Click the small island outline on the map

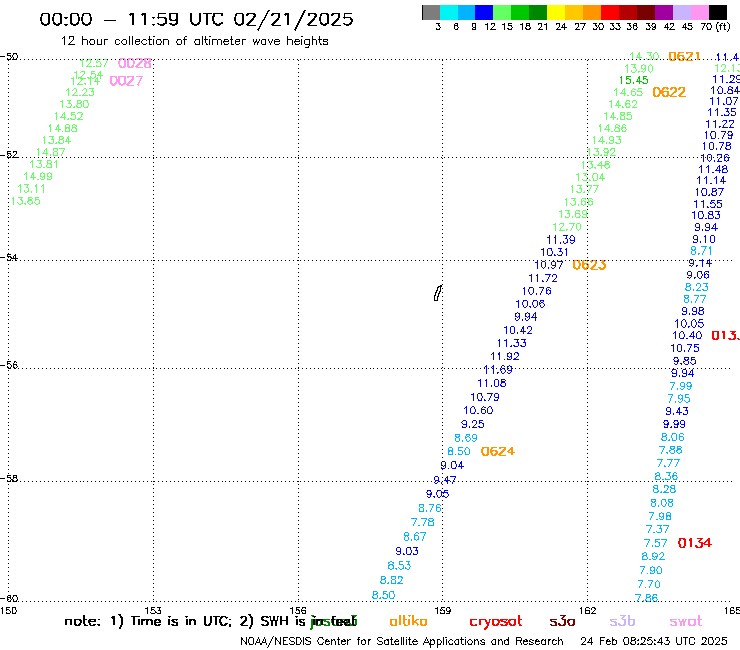[x=437, y=293]
